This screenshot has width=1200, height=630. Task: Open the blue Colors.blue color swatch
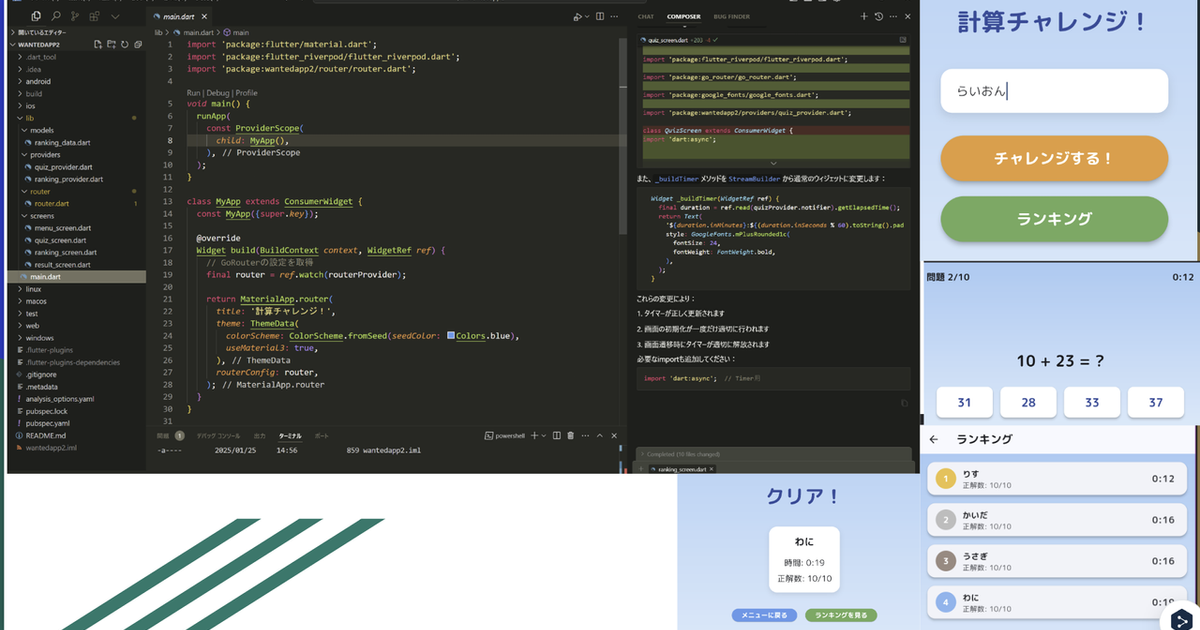coord(451,334)
